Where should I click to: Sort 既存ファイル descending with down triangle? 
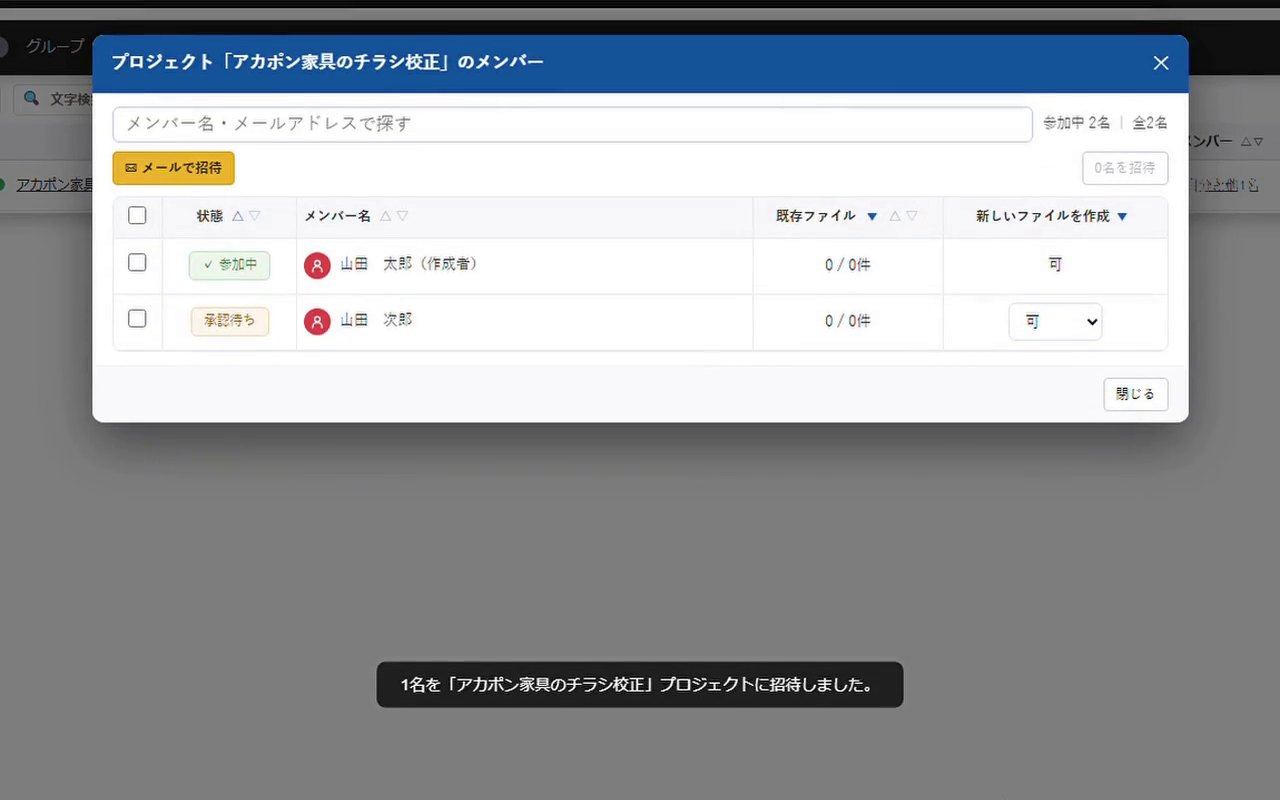(x=911, y=216)
